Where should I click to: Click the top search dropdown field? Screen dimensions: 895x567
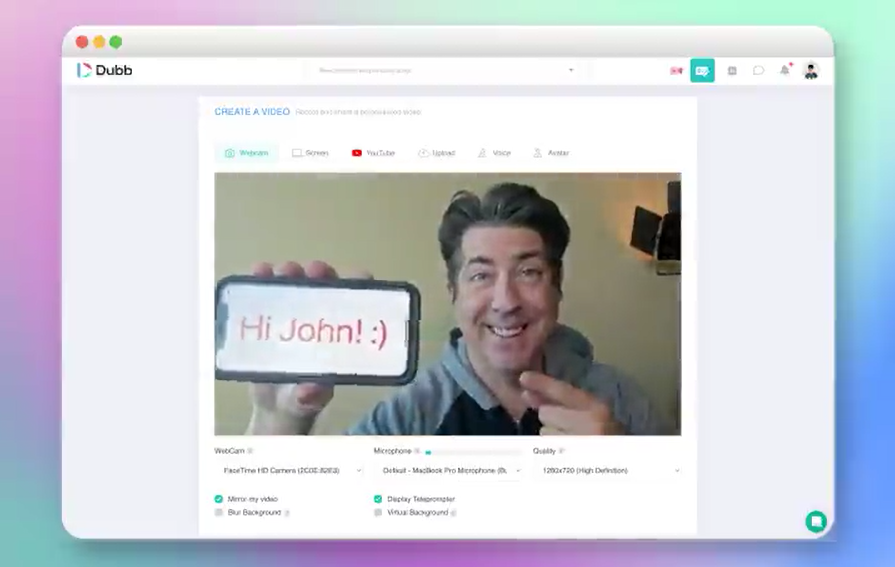445,71
